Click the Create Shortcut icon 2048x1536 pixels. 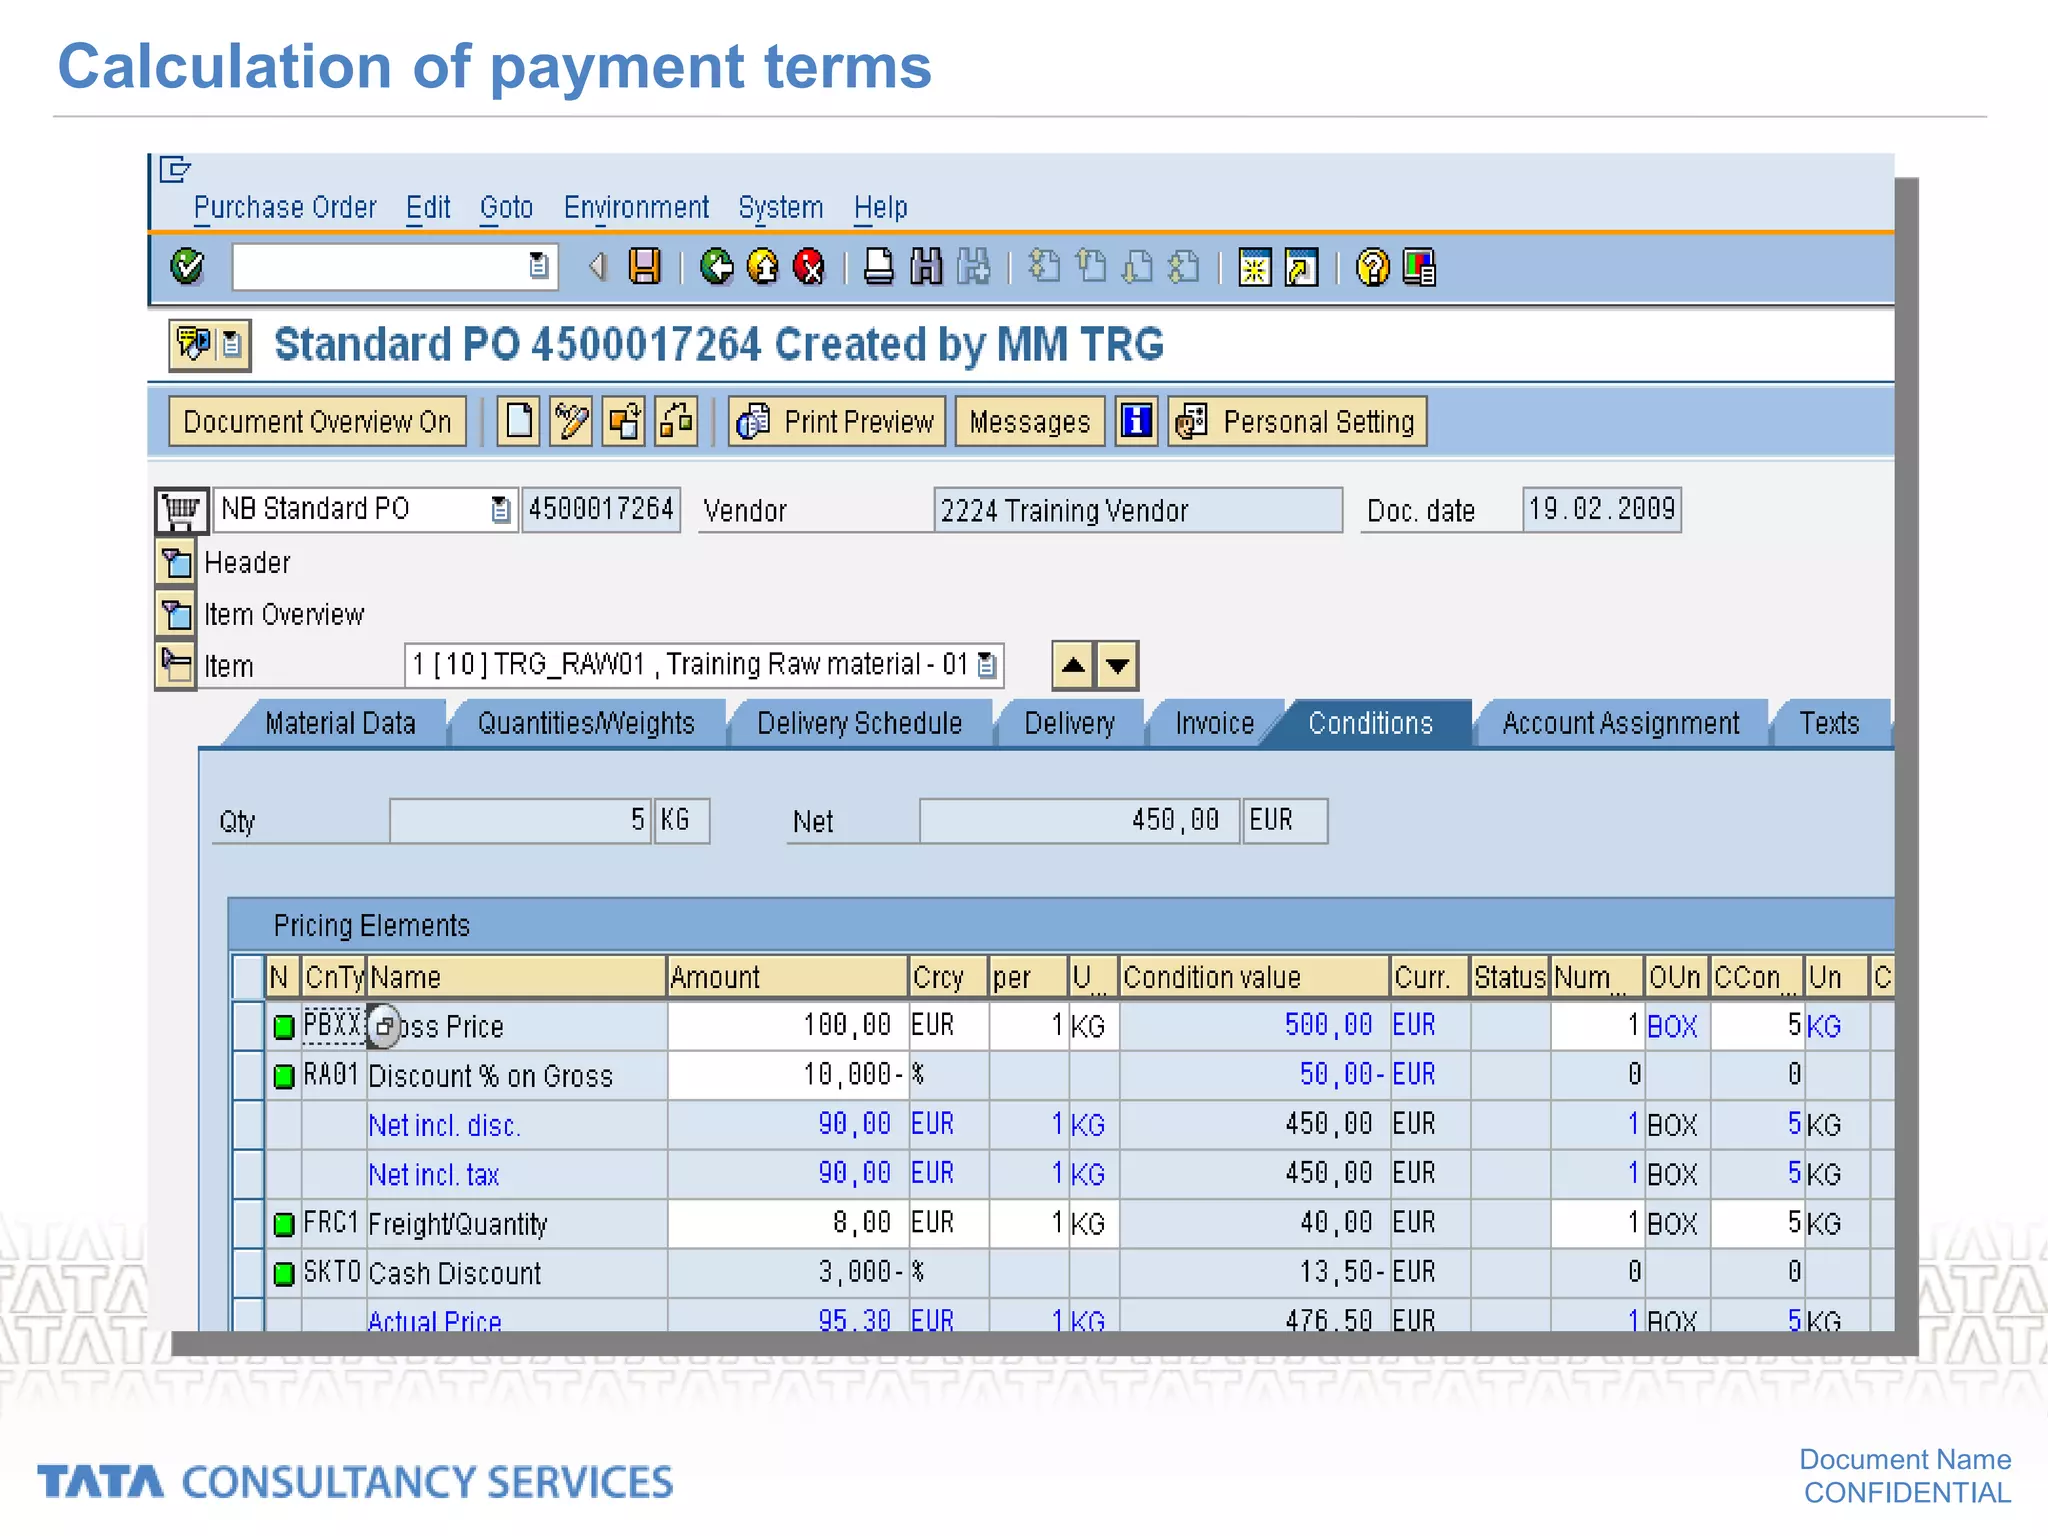click(x=1301, y=267)
